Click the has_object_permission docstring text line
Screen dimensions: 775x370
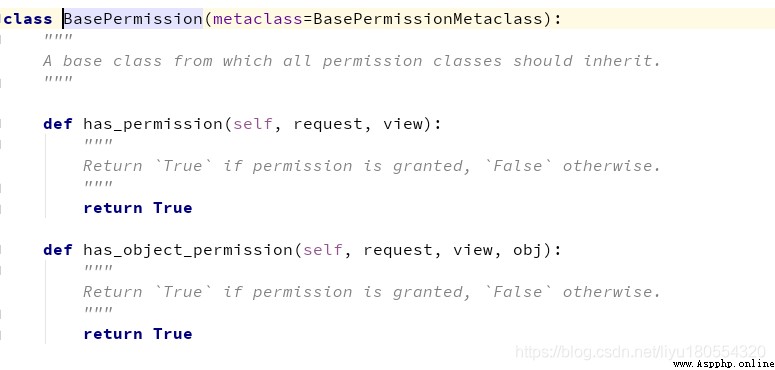click(x=372, y=291)
